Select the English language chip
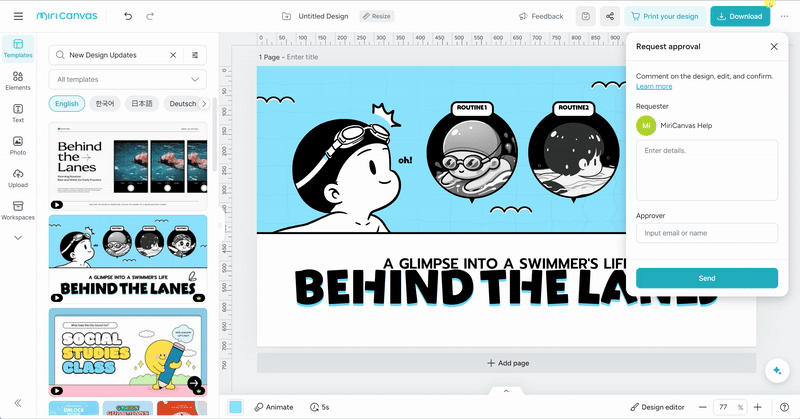800x419 pixels. click(x=67, y=103)
